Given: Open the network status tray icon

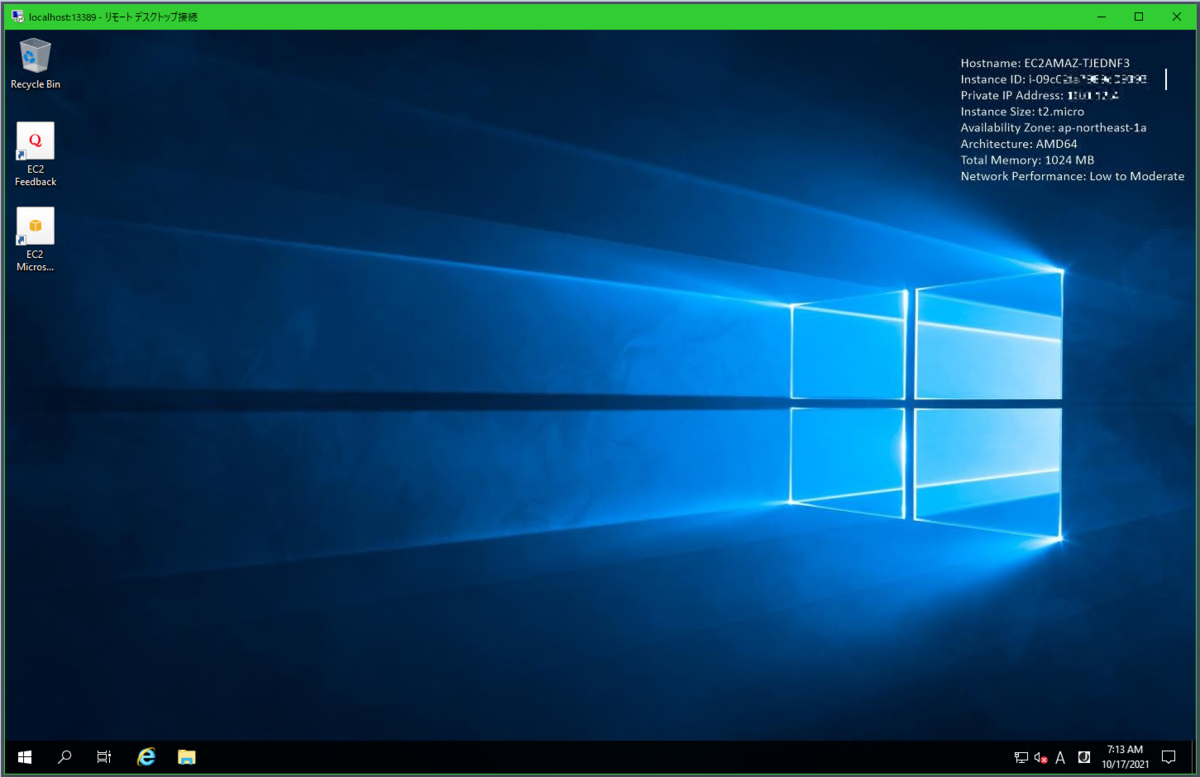Looking at the screenshot, I should tap(1021, 758).
